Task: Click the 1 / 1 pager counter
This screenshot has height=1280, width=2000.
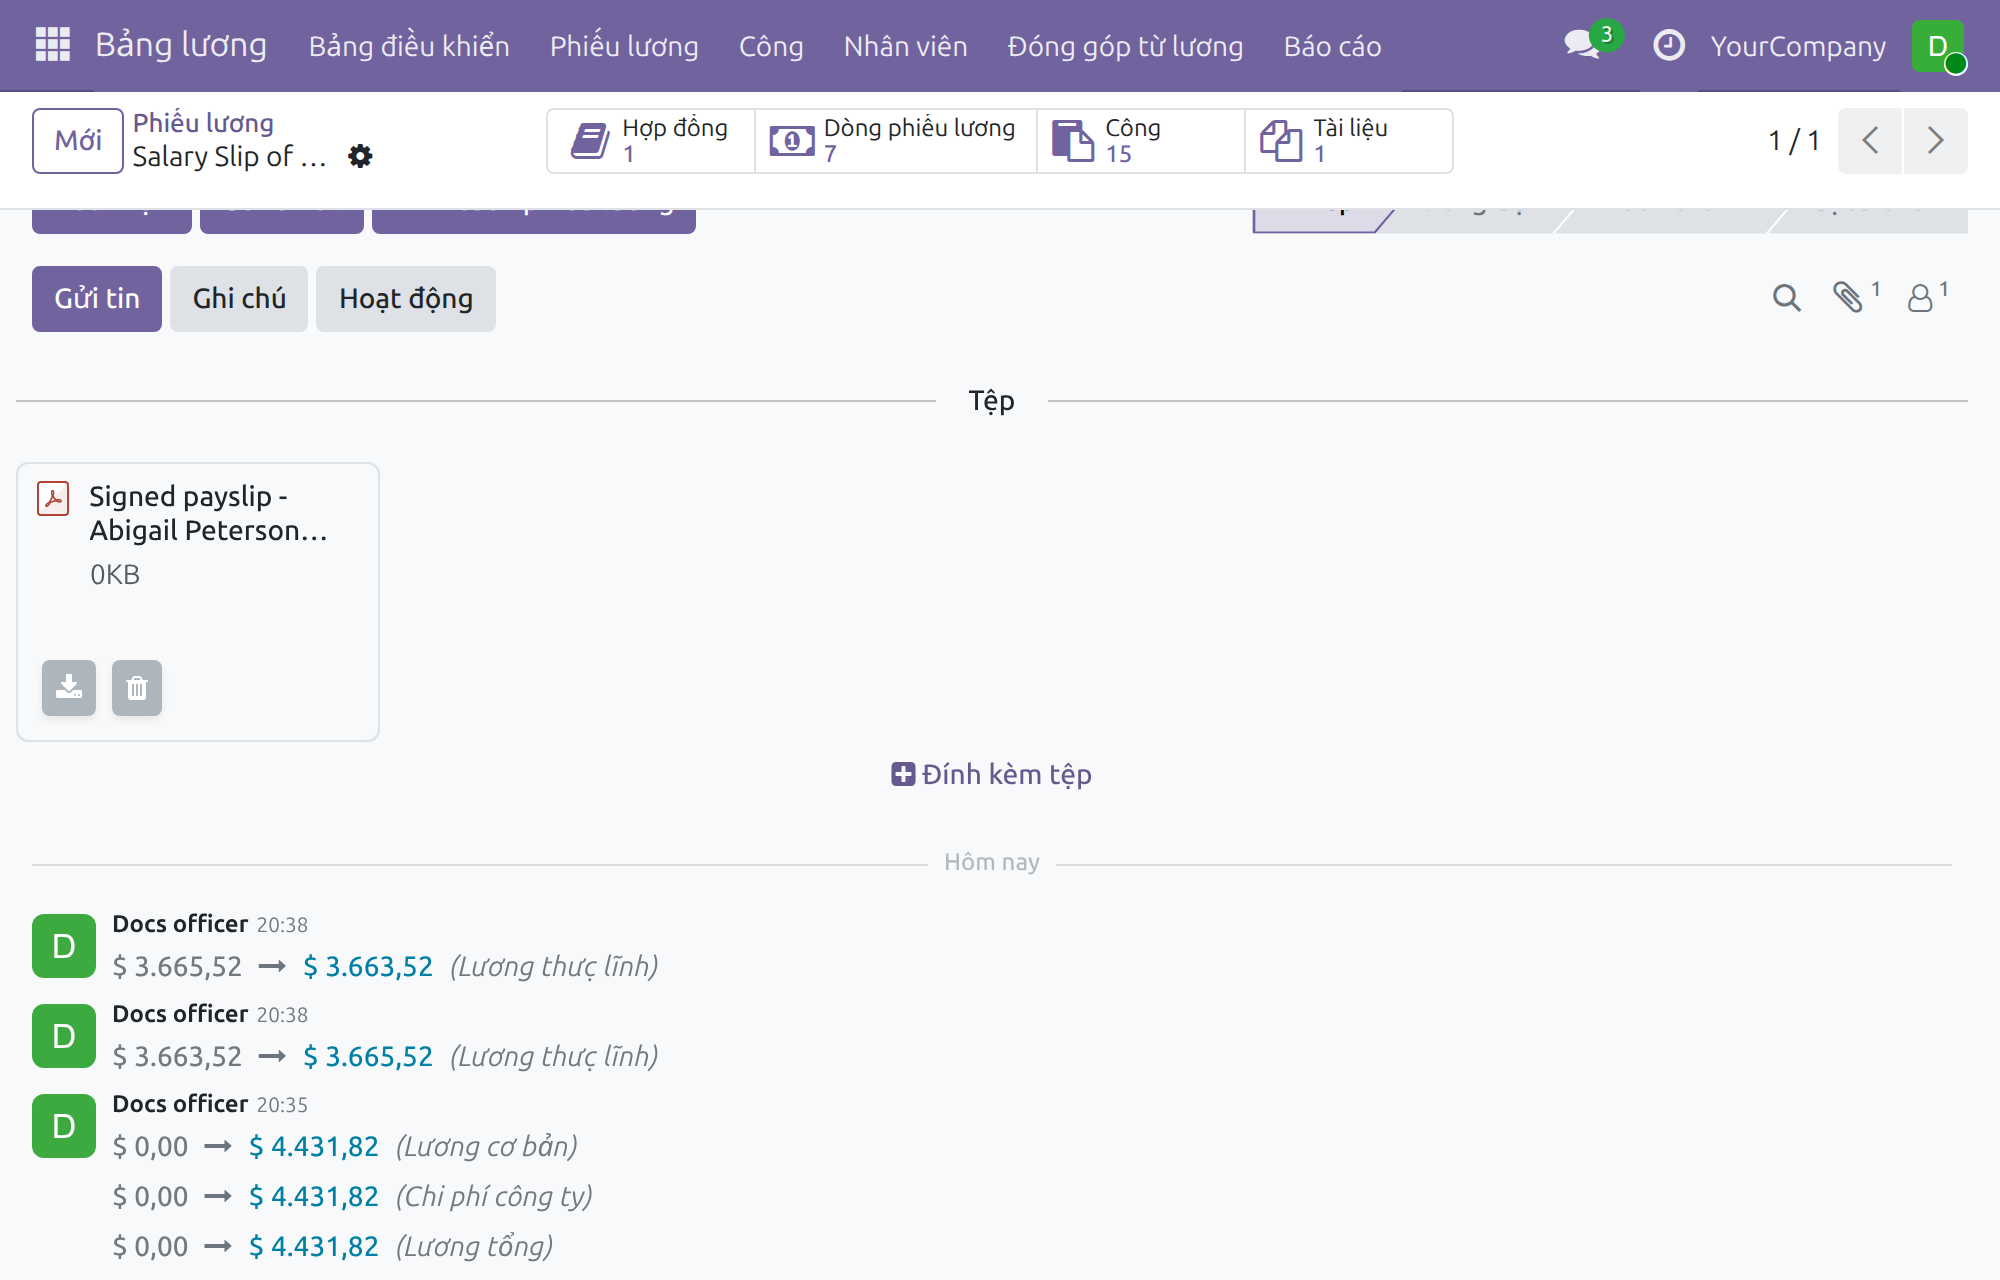Action: (1793, 141)
